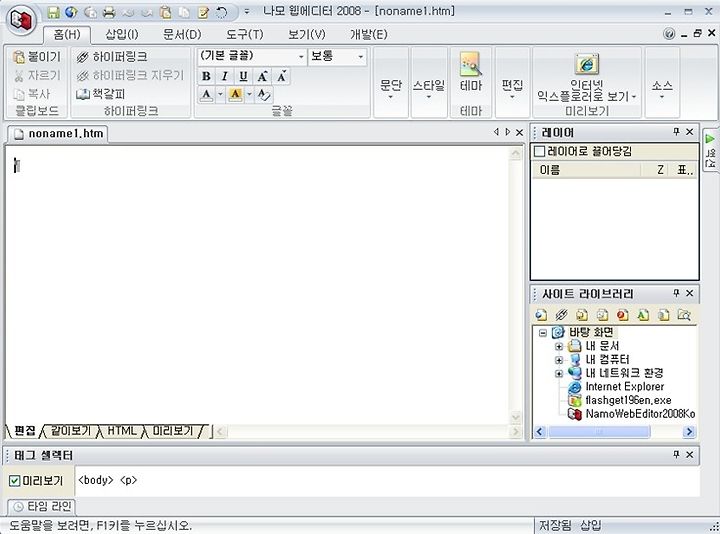
Task: Increase font size with the A up icon
Action: click(x=263, y=76)
